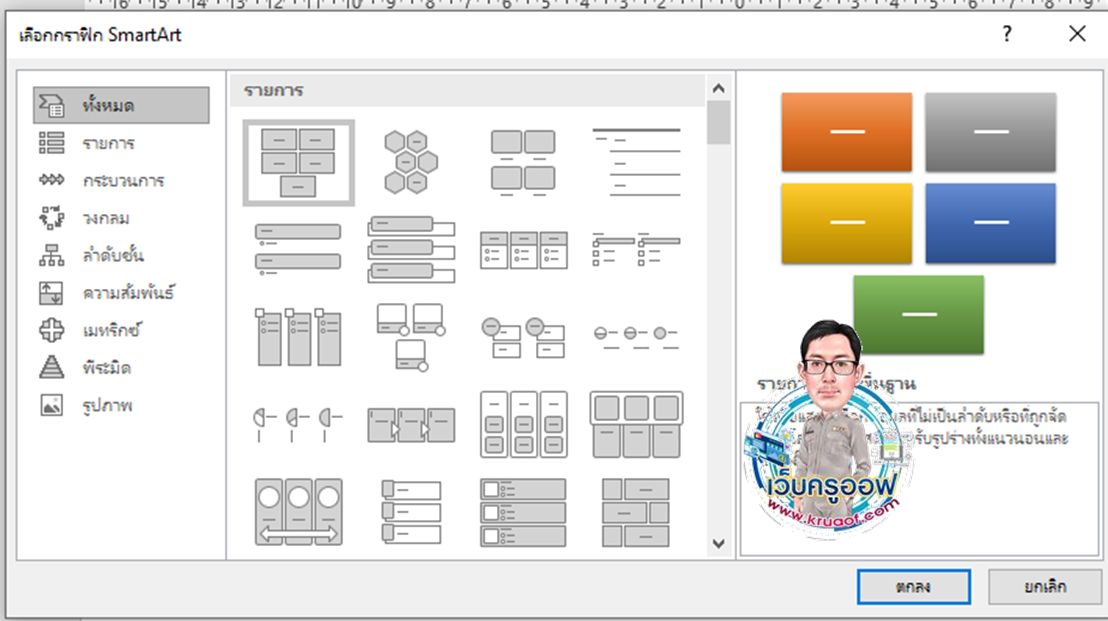The height and width of the screenshot is (621, 1108).
Task: Select the Basic Block List layout thumbnail
Action: 298,162
